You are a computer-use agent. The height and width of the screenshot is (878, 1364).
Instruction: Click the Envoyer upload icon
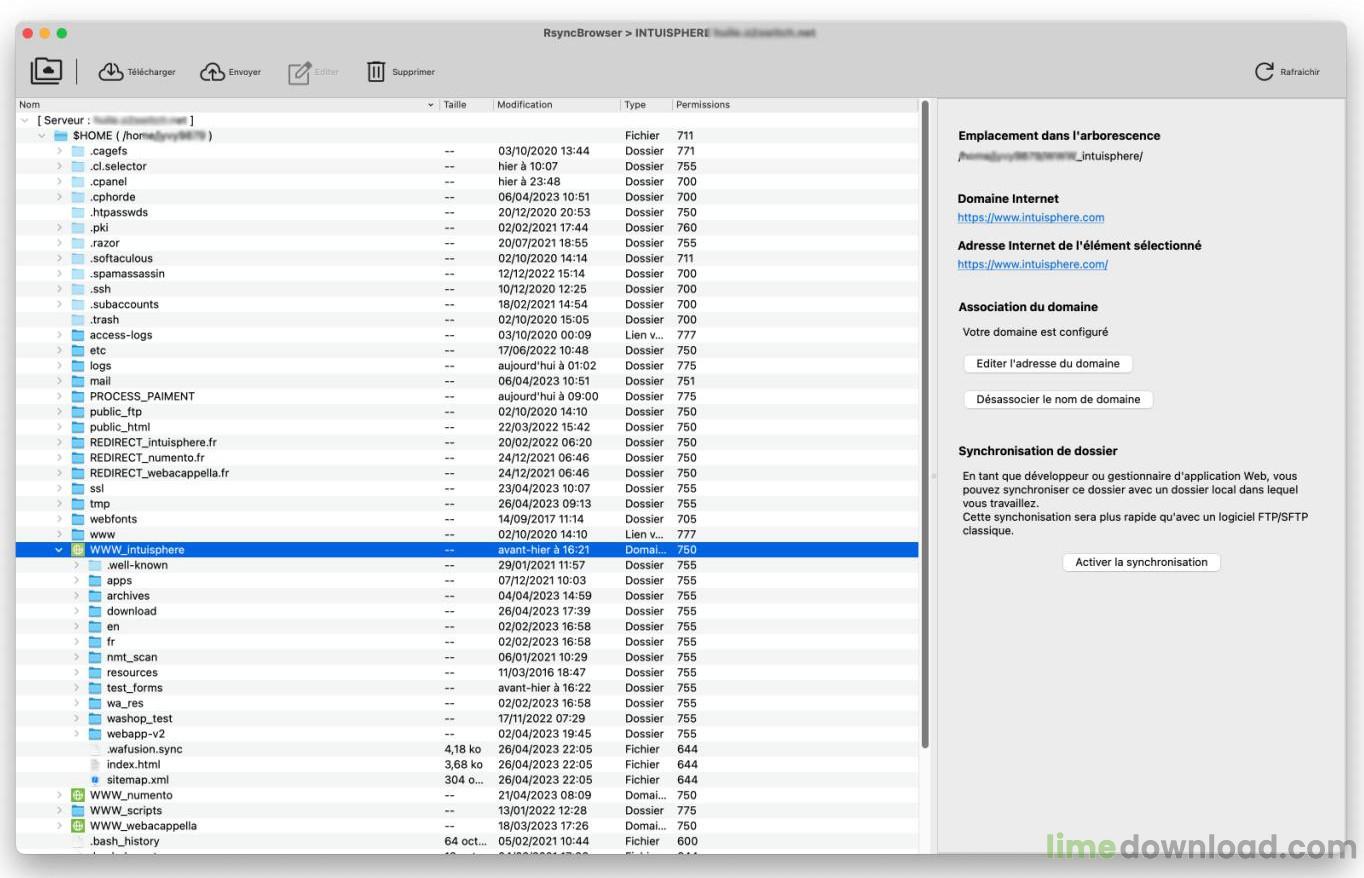(x=213, y=71)
